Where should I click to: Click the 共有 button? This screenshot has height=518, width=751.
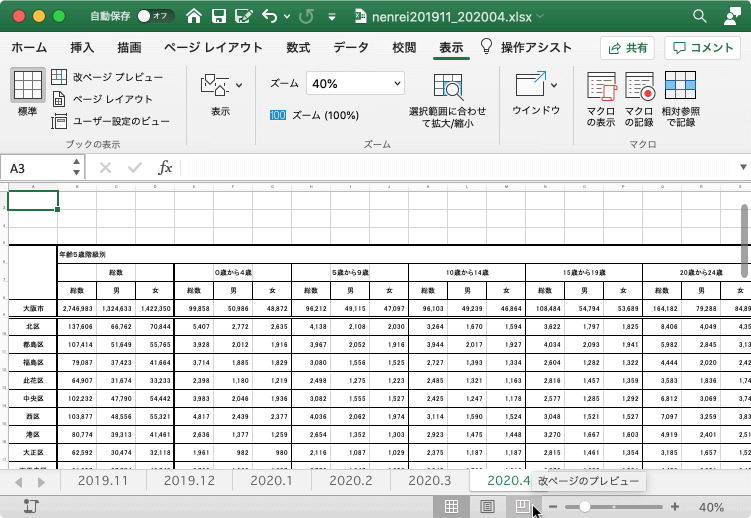coord(627,48)
